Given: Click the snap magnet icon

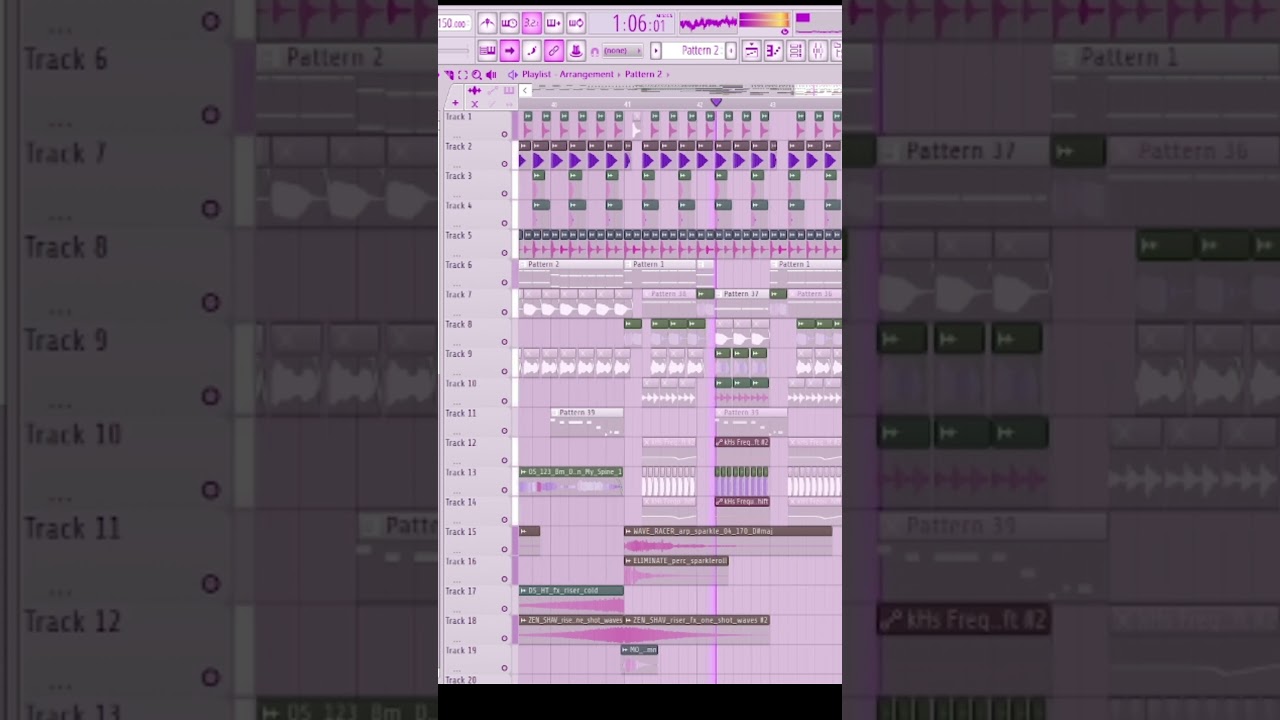Looking at the screenshot, I should (x=595, y=51).
